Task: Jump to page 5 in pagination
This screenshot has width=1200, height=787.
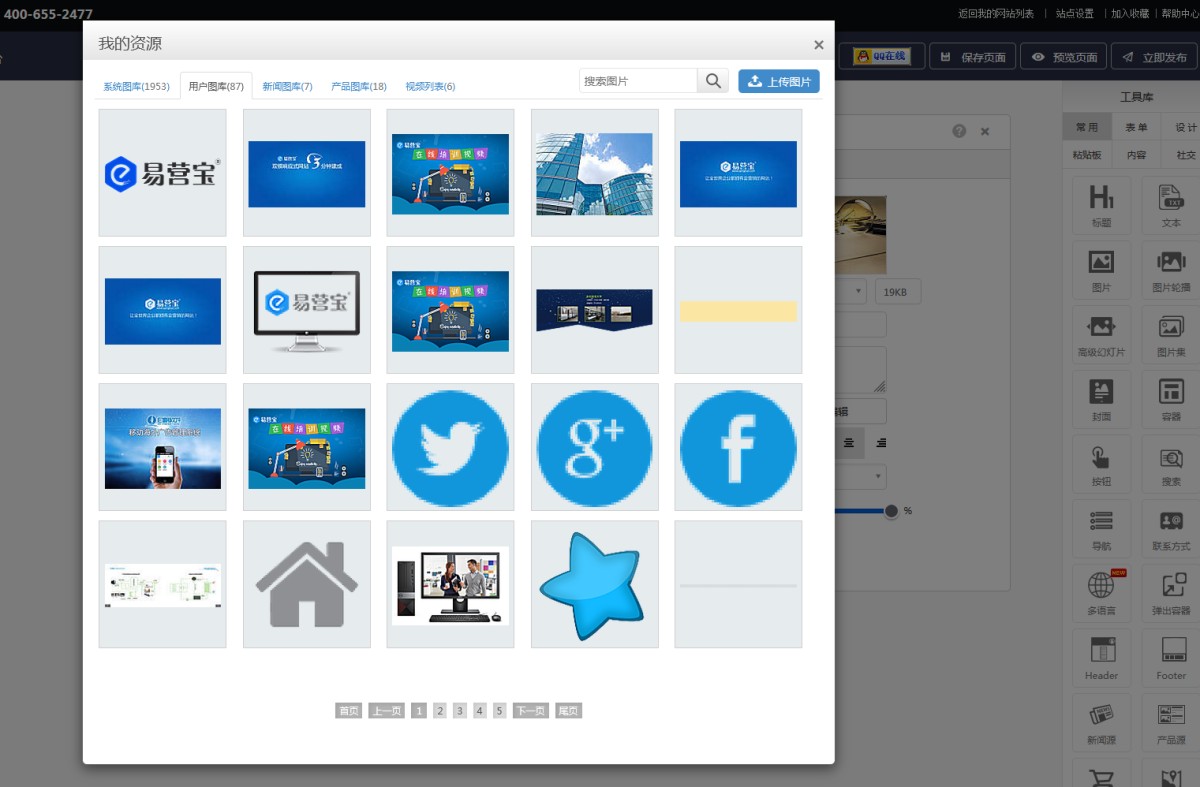Action: (x=500, y=711)
